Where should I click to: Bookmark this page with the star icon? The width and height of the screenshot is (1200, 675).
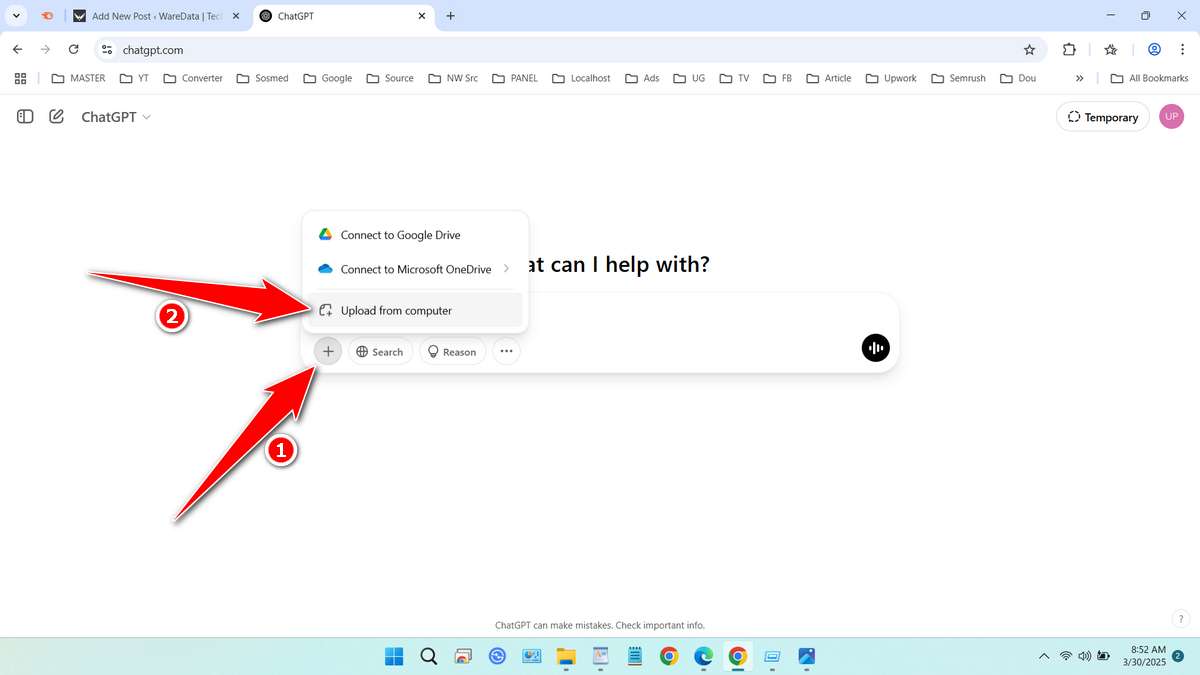pyautogui.click(x=1029, y=49)
